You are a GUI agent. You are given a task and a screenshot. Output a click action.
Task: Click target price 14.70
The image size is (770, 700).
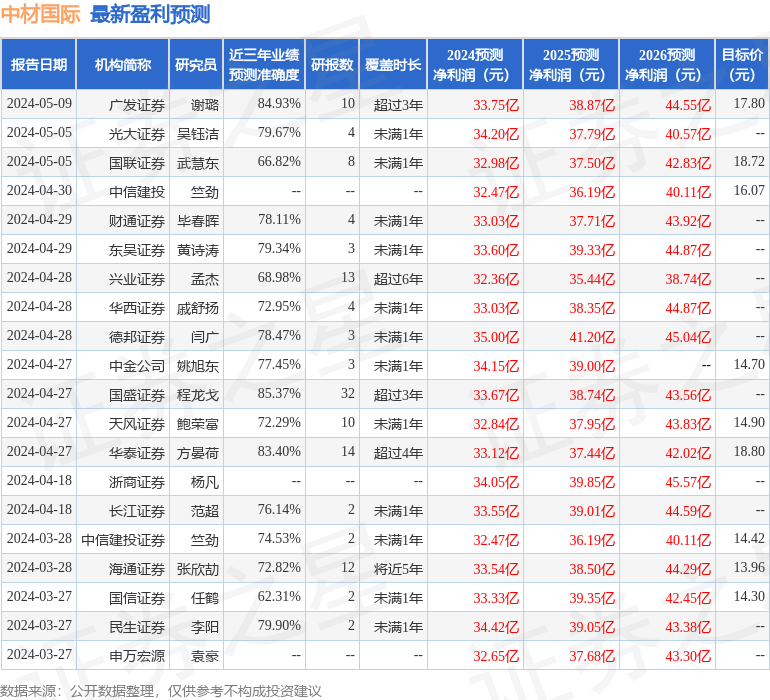coord(749,364)
